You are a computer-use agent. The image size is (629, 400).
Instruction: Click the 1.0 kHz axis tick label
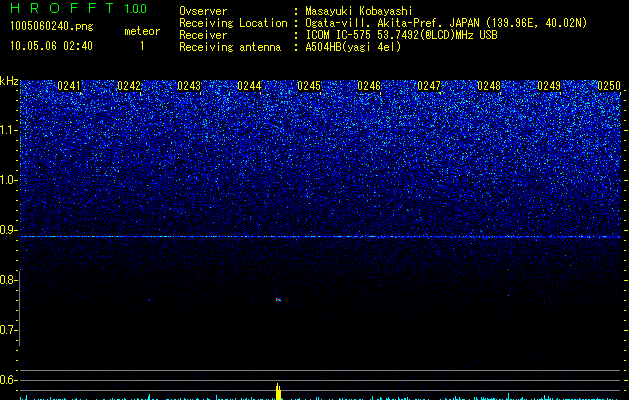[8, 180]
